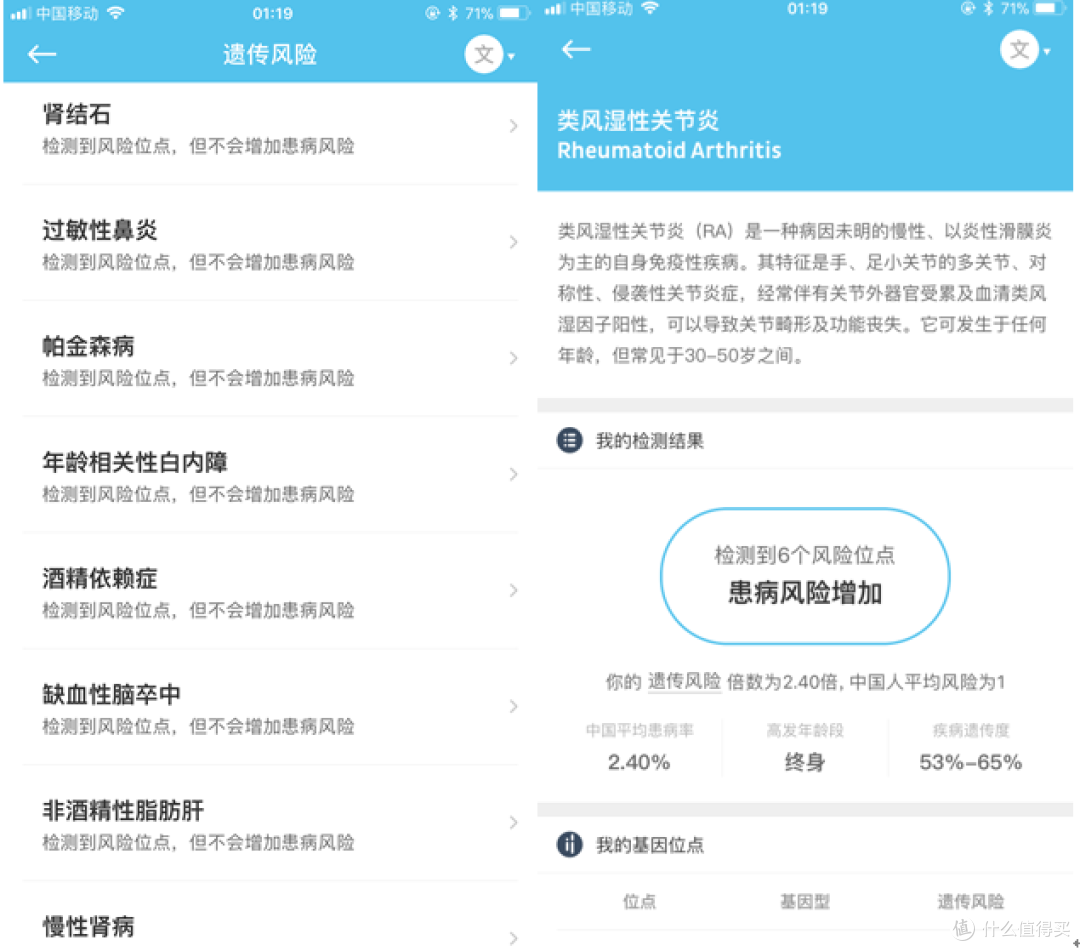1080x951 pixels.
Task: Open the 过敏性鼻炎 risk item
Action: [x=270, y=243]
